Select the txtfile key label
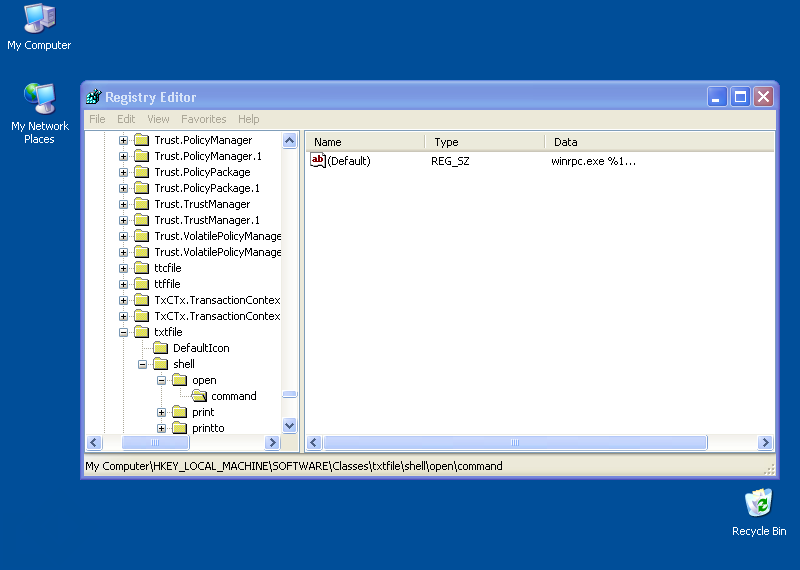Screen dimensions: 800x570 pyautogui.click(x=168, y=332)
